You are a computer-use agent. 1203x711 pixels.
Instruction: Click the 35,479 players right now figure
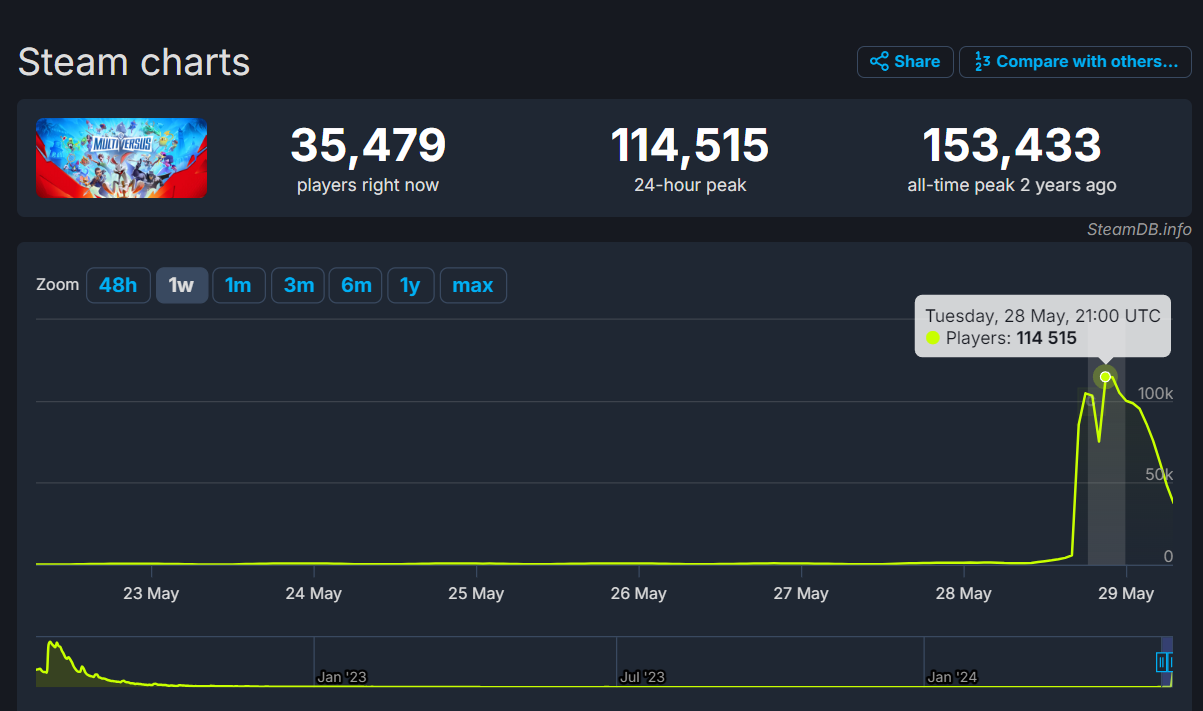click(368, 146)
